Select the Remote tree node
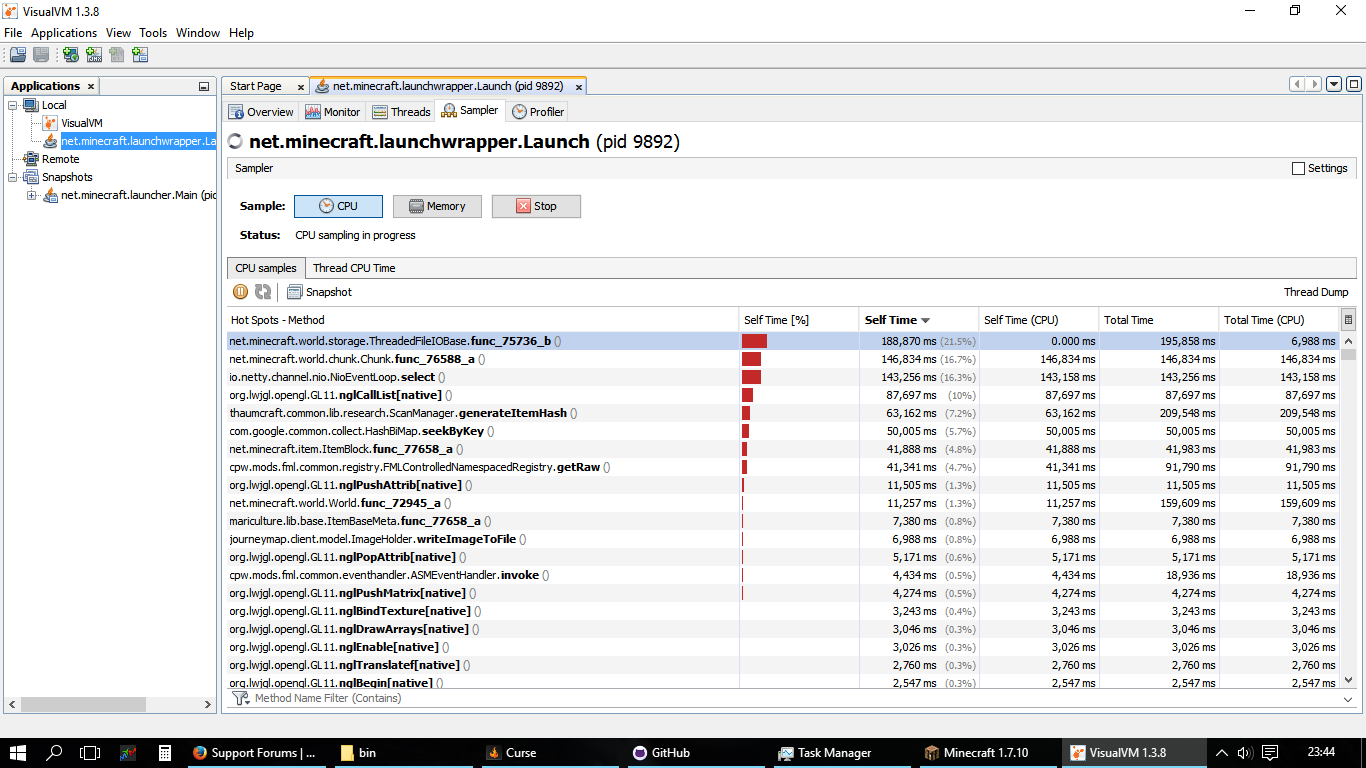This screenshot has height=768, width=1366. [x=60, y=159]
